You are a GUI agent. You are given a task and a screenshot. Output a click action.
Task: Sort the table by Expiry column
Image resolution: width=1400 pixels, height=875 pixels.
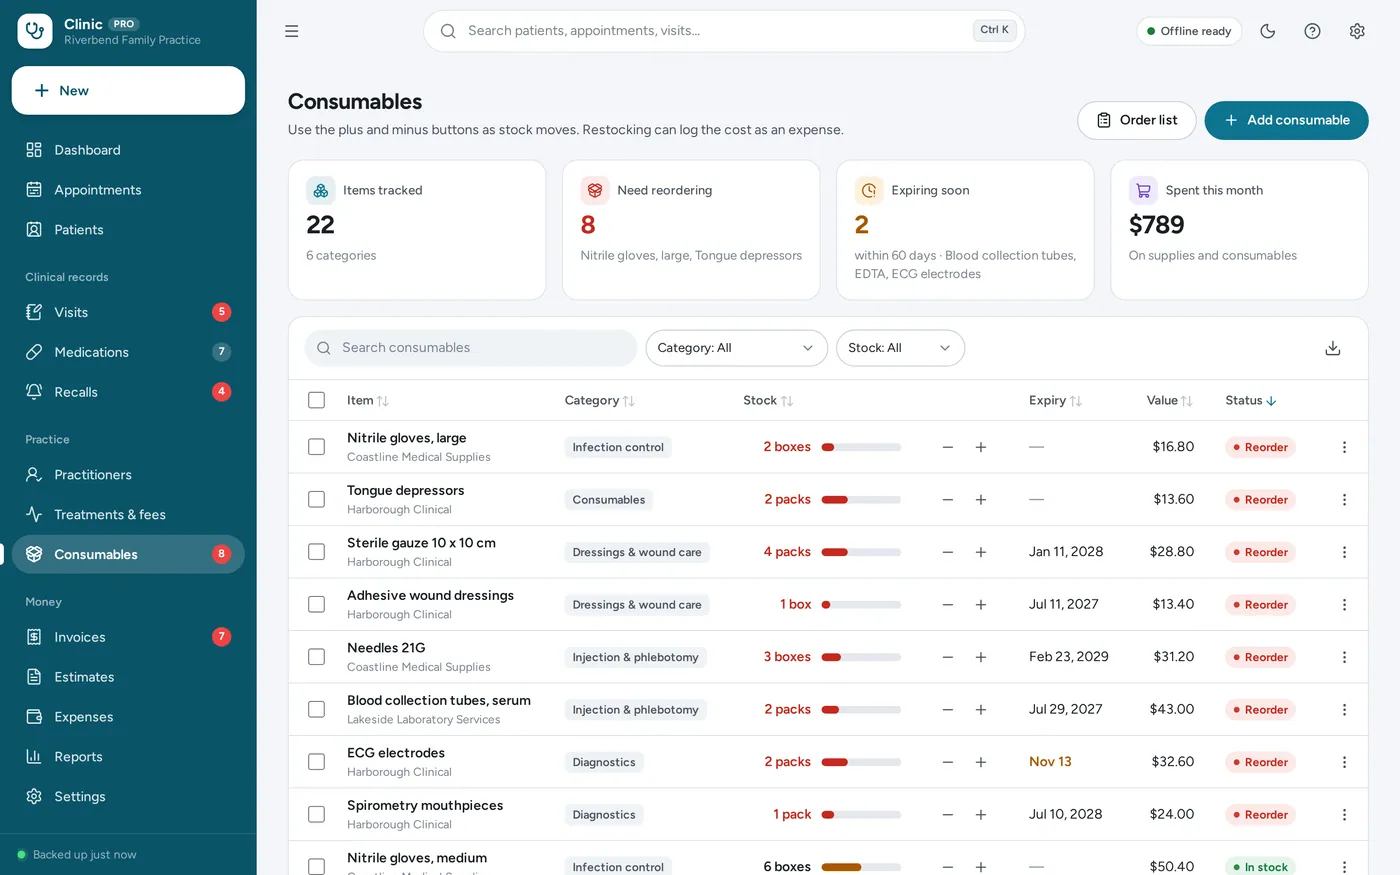(1055, 400)
